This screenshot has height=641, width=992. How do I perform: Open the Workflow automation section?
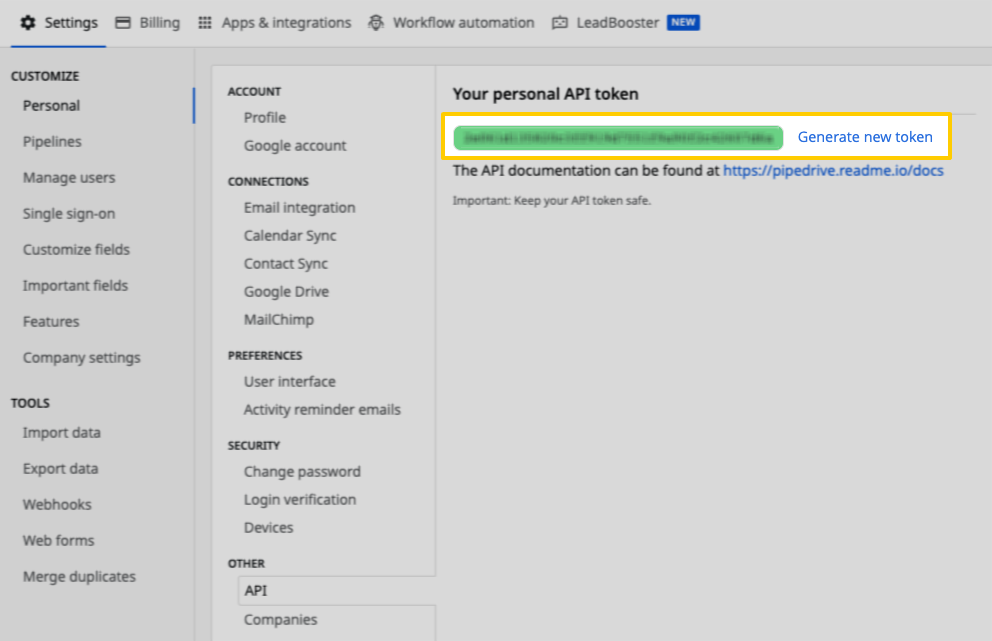pos(460,22)
